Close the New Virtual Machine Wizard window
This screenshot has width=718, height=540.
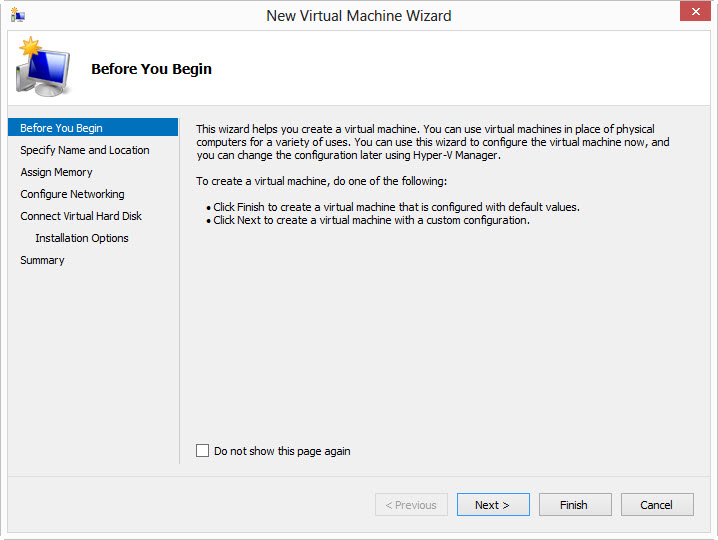click(x=692, y=12)
